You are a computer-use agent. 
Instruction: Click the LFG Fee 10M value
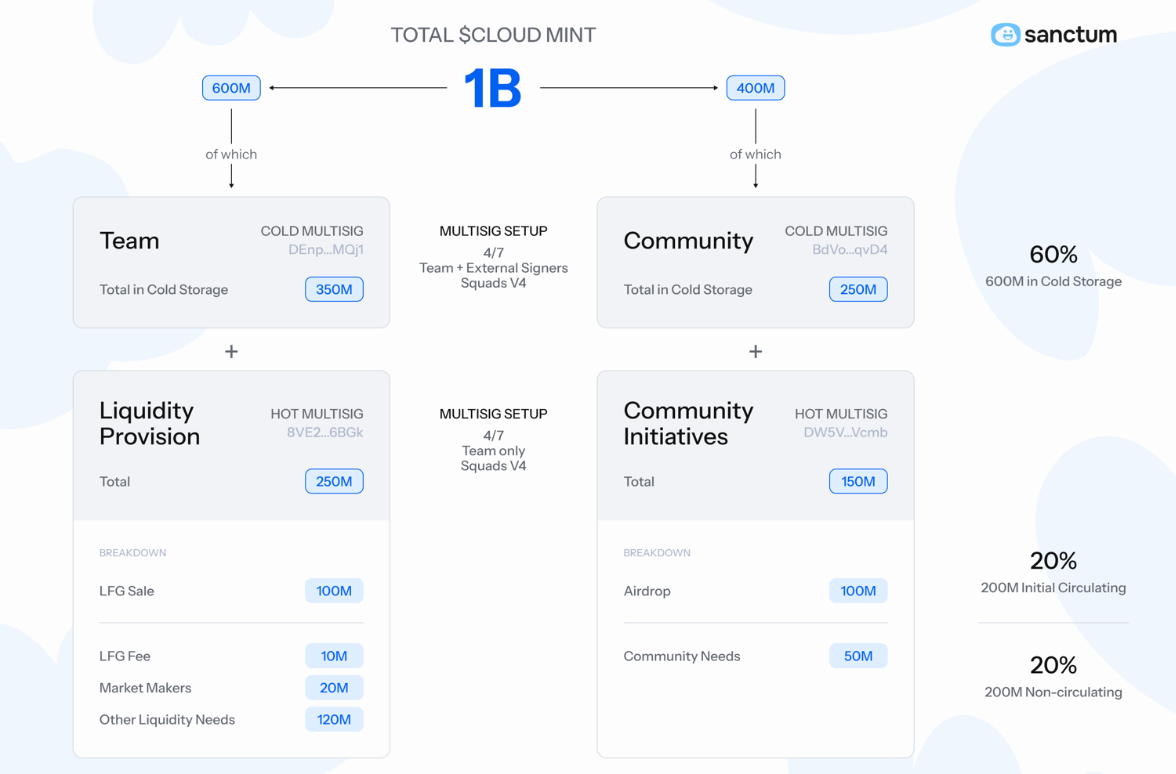334,656
